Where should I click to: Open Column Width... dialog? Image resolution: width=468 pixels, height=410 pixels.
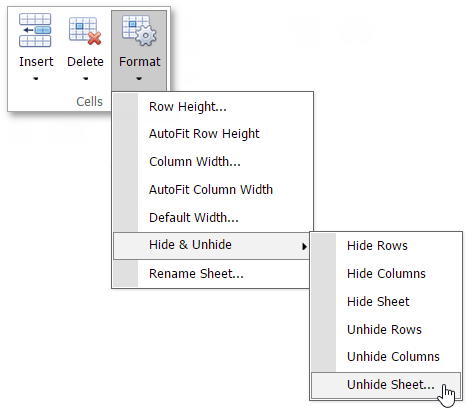point(213,162)
